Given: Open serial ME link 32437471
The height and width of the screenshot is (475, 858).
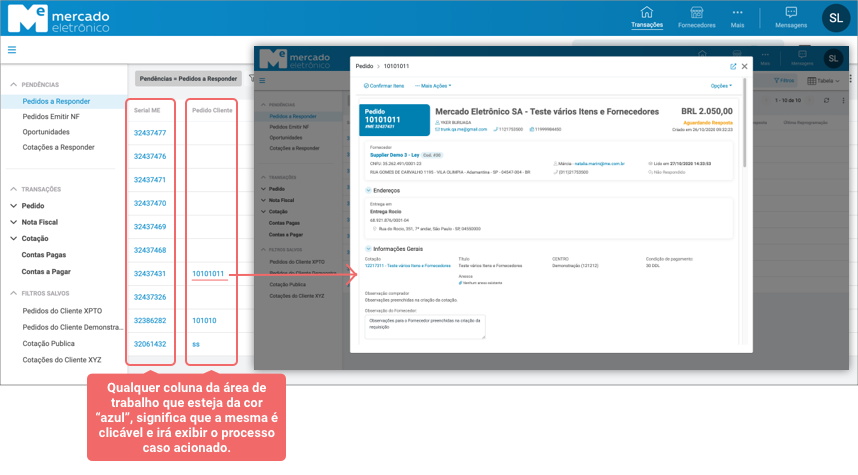Looking at the screenshot, I should pyautogui.click(x=150, y=180).
